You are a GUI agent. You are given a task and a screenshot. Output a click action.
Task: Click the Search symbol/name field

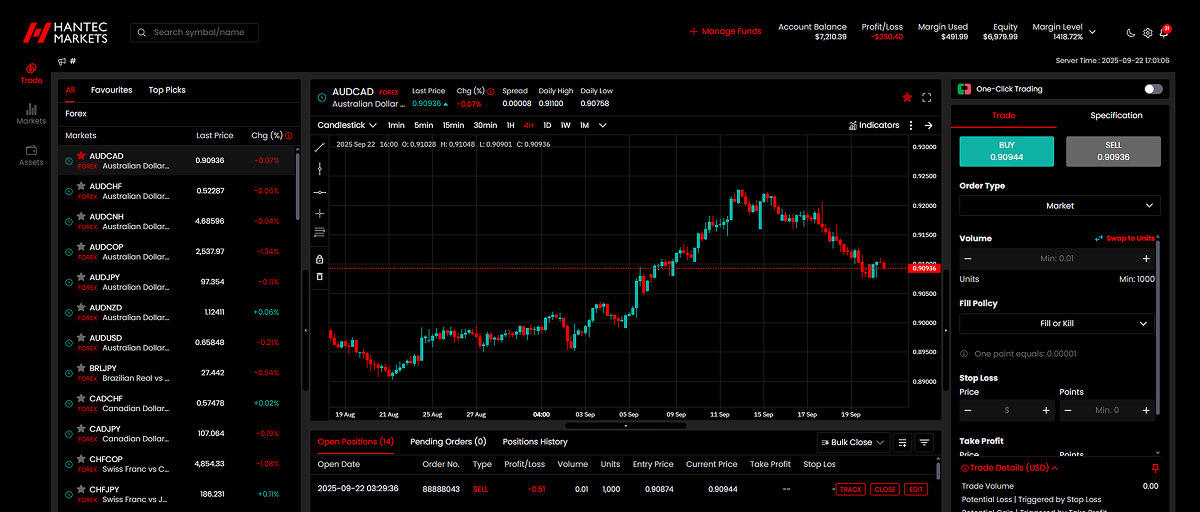(x=194, y=33)
